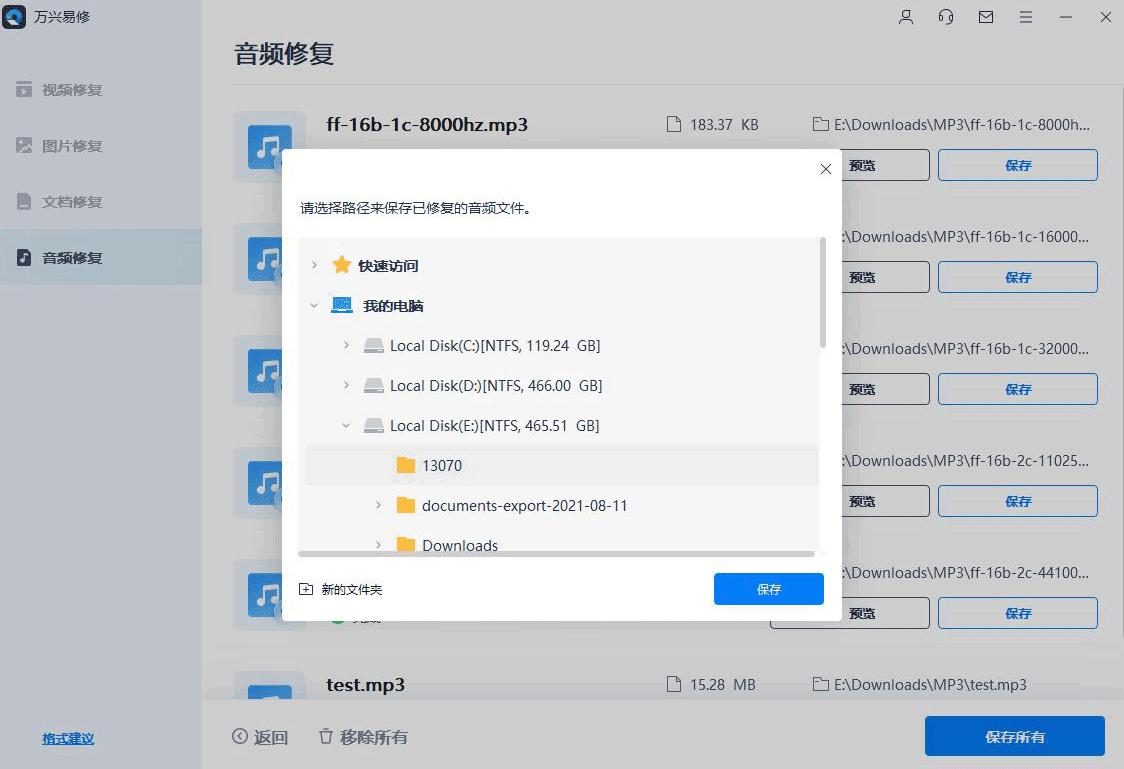The height and width of the screenshot is (769, 1124).
Task: Open the user account icon
Action: [905, 17]
